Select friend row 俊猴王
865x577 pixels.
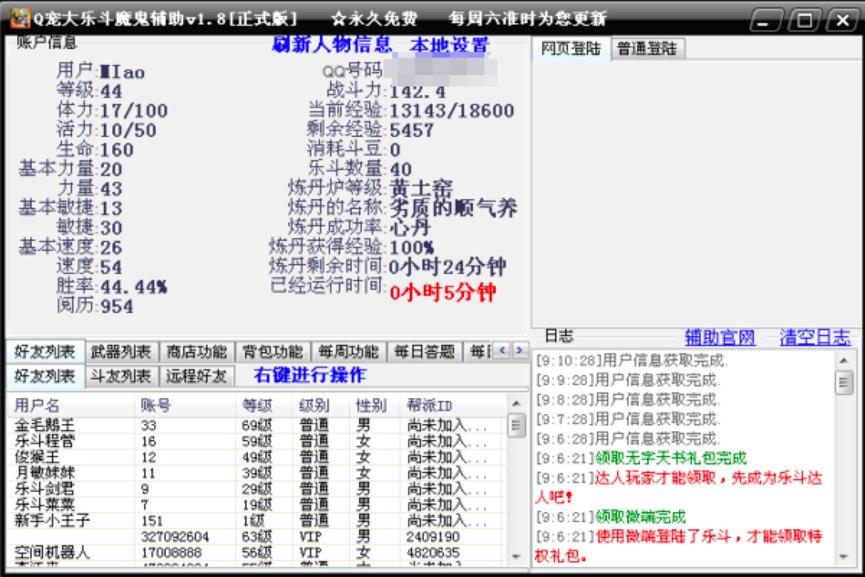pyautogui.click(x=257, y=457)
